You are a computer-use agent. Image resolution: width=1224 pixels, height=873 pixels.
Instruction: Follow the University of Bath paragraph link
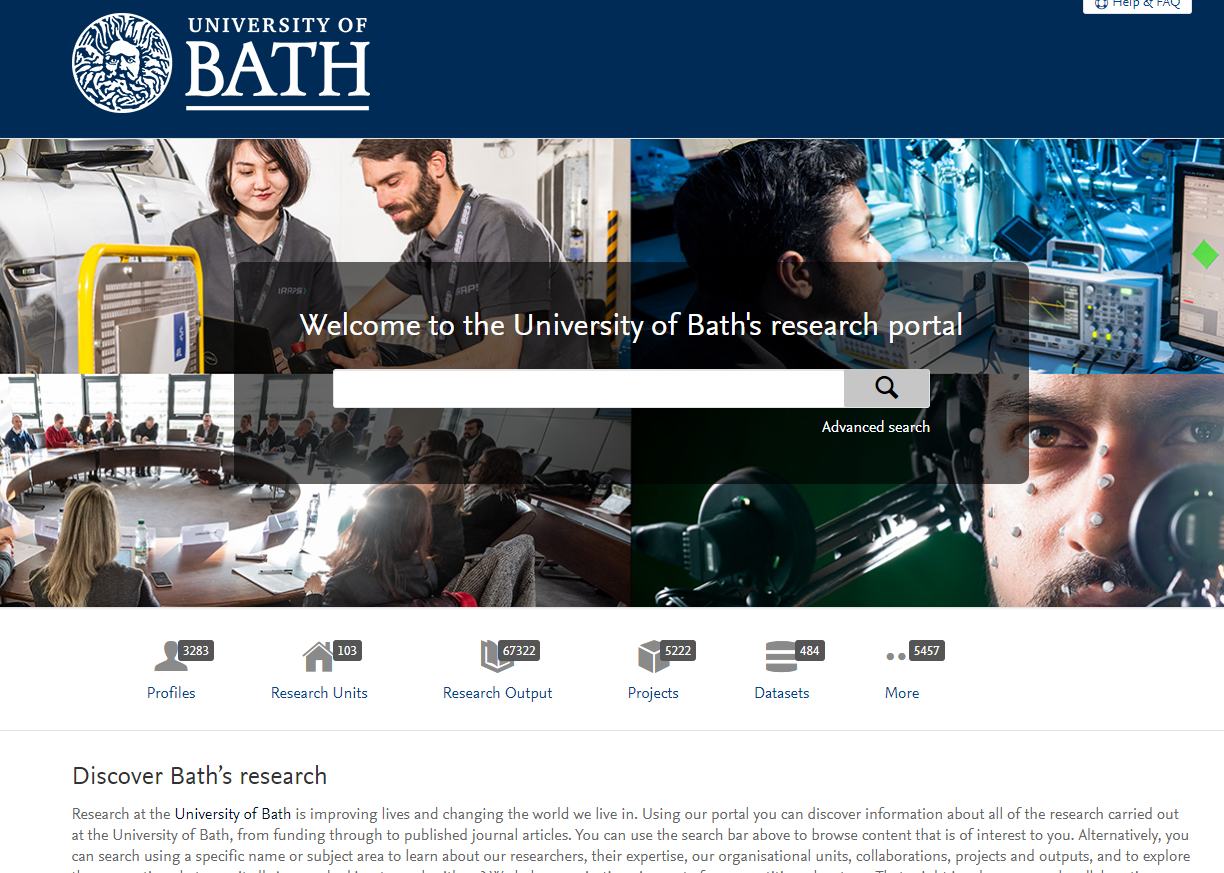233,814
